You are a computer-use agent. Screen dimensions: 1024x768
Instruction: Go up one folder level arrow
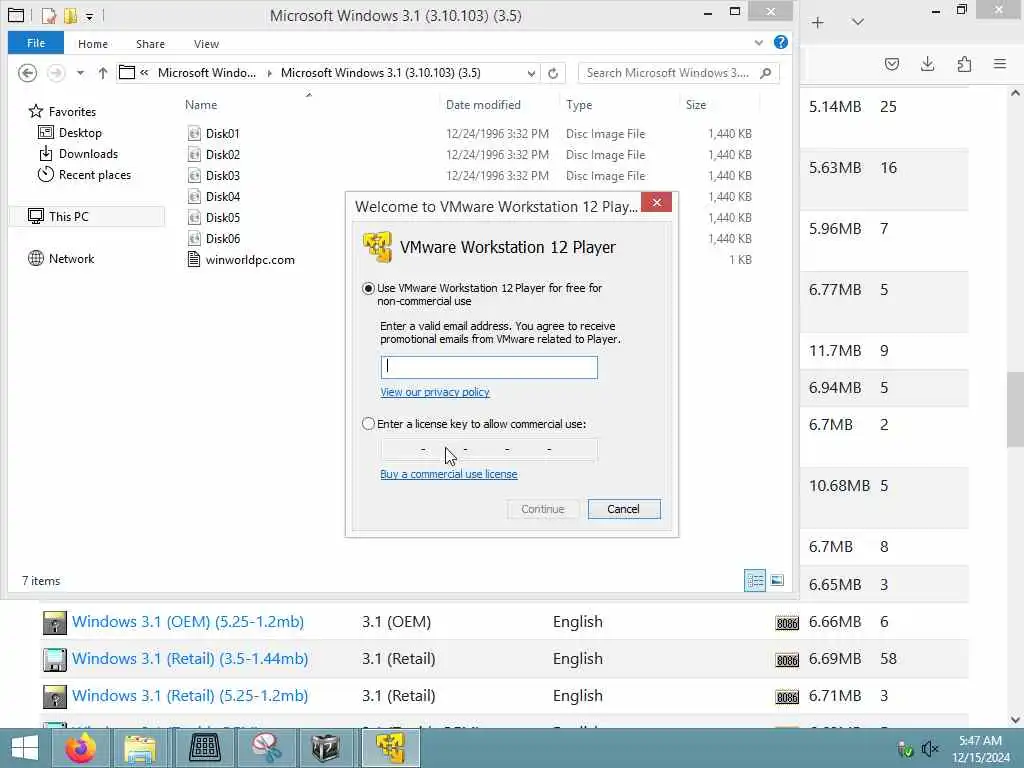click(103, 73)
